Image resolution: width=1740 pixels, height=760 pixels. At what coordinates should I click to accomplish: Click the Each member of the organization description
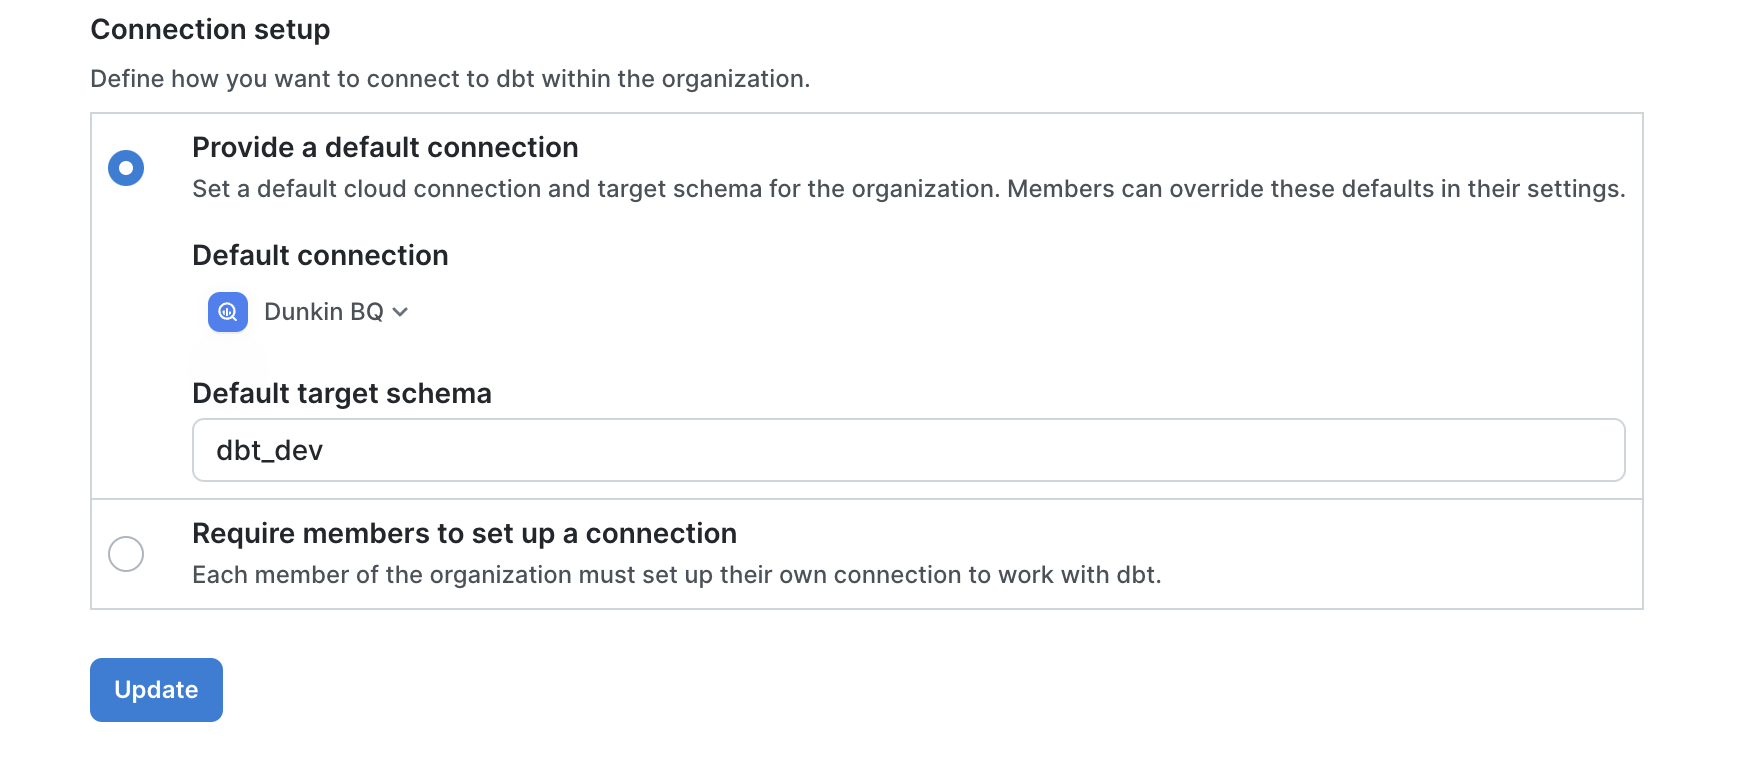[x=676, y=575]
